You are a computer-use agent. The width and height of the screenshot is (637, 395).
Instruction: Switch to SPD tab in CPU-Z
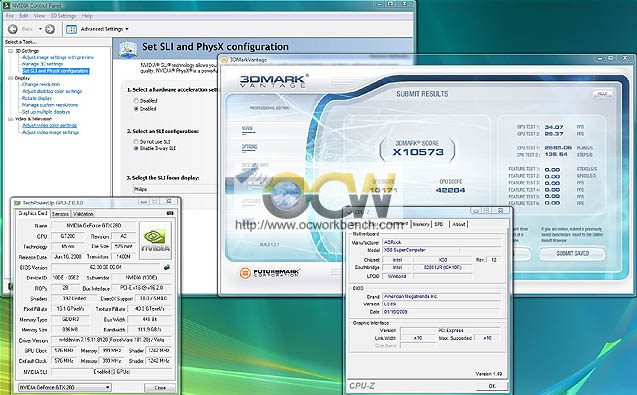pyautogui.click(x=439, y=224)
